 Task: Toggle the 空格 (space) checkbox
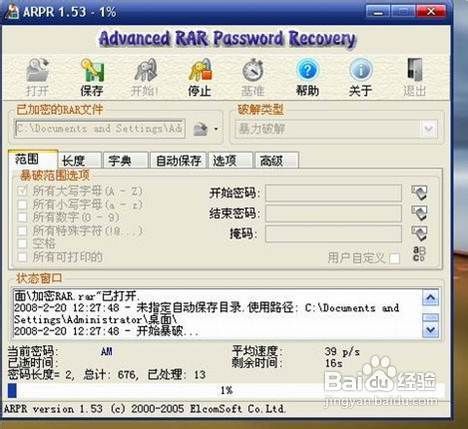point(22,243)
